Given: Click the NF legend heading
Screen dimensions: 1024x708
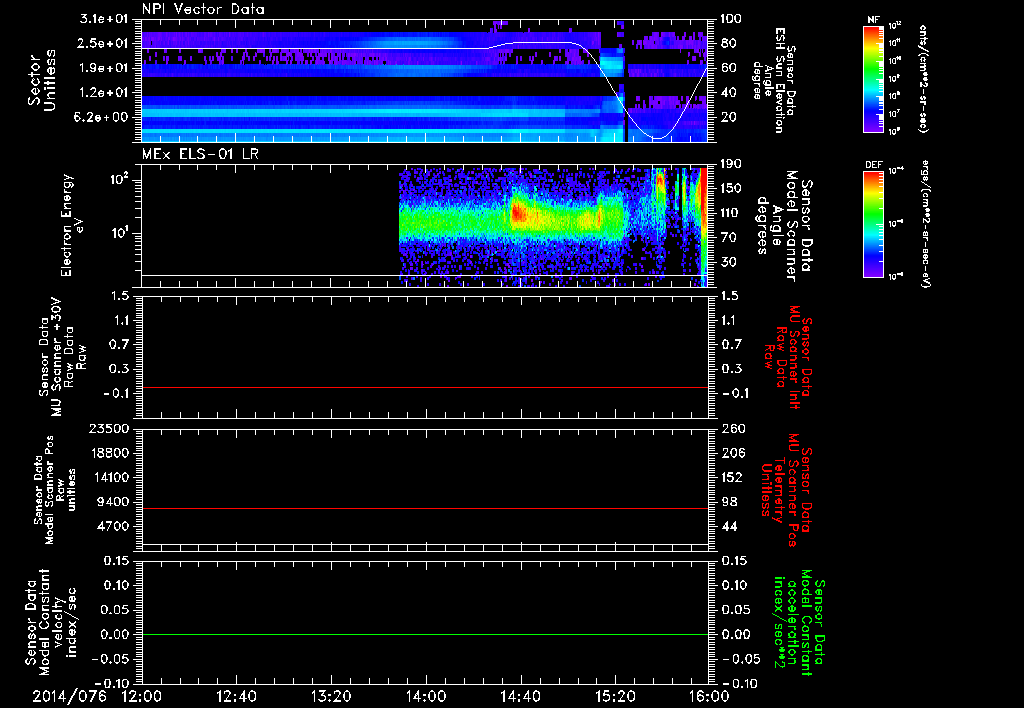Looking at the screenshot, I should [873, 20].
